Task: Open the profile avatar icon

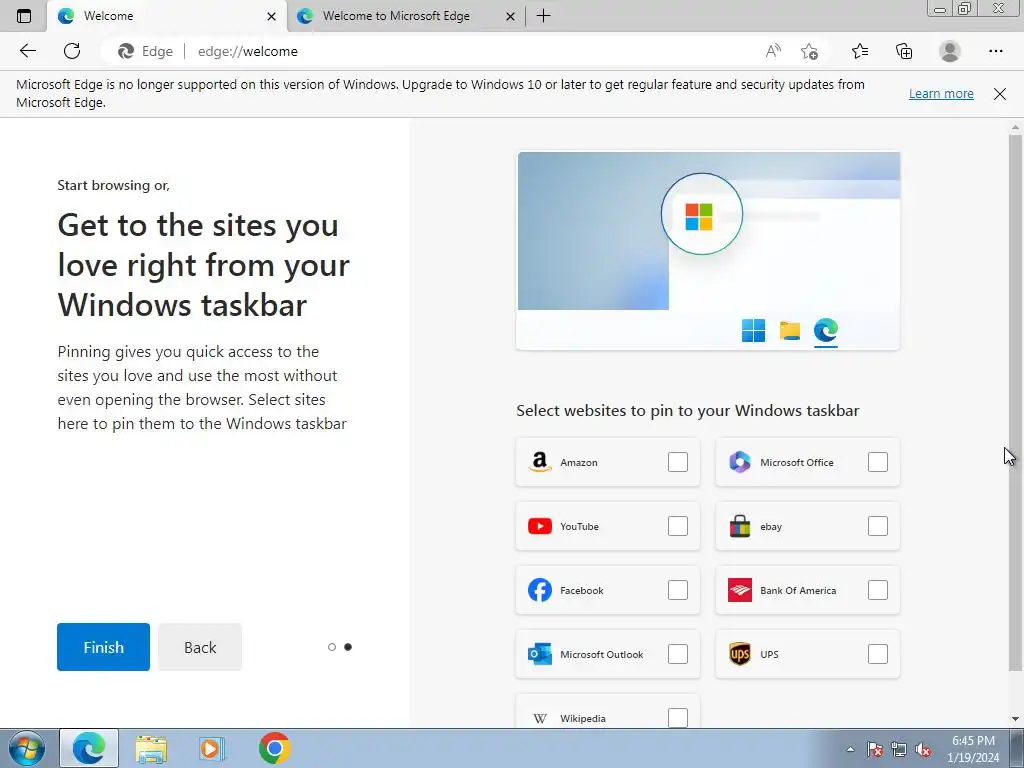Action: pyautogui.click(x=950, y=51)
